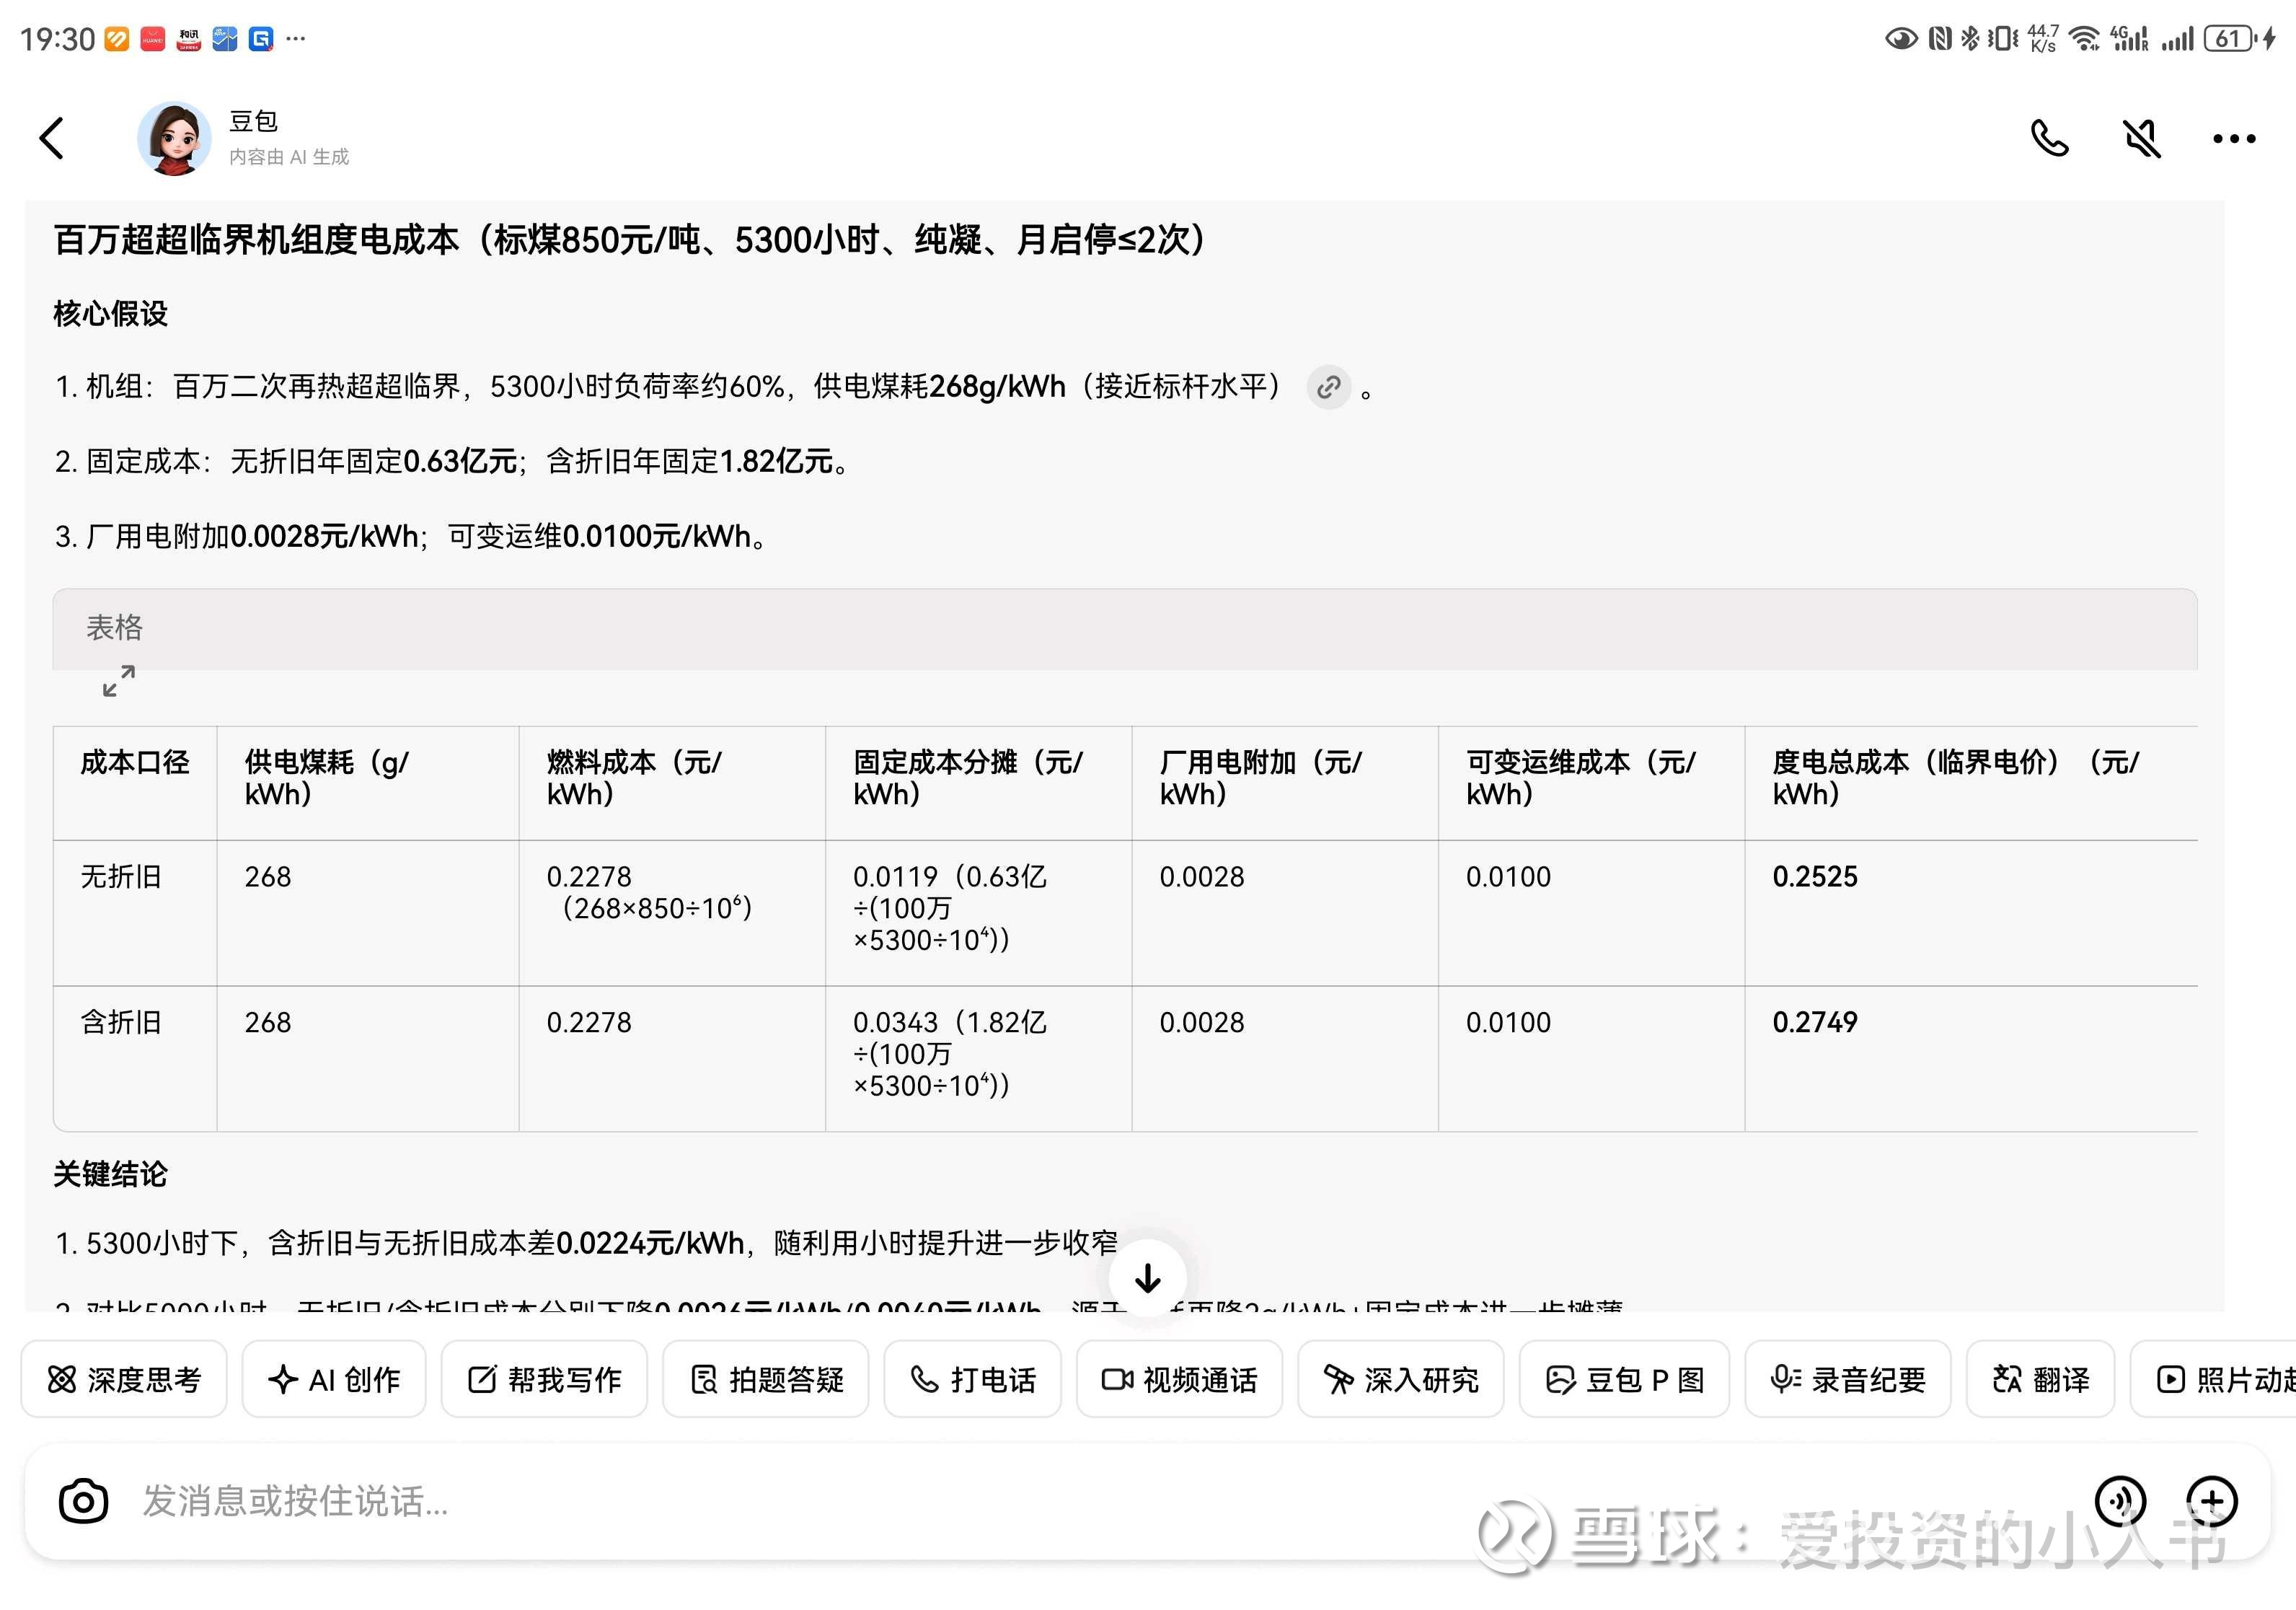Open the AI 创作 feature
The width and height of the screenshot is (2296, 1610).
334,1380
